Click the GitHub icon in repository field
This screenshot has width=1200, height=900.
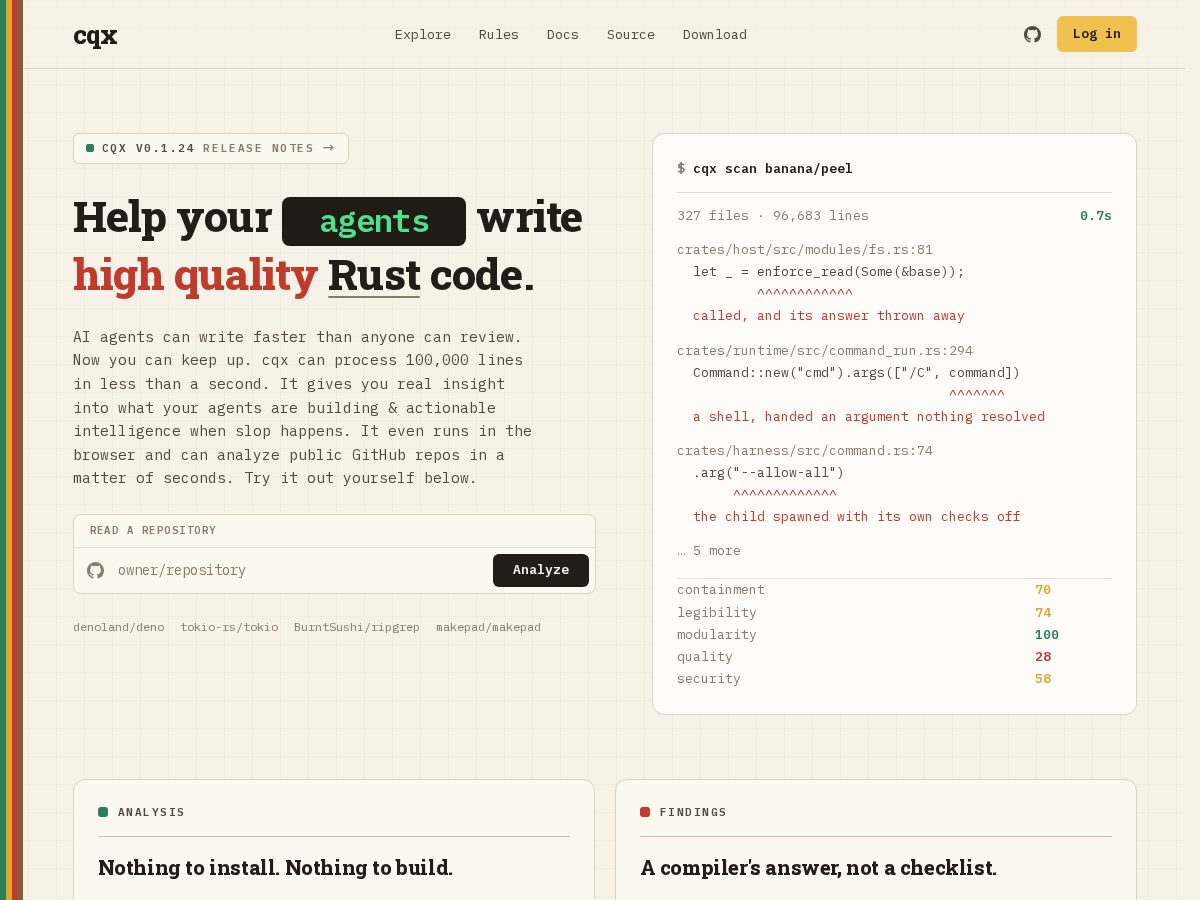tap(96, 570)
